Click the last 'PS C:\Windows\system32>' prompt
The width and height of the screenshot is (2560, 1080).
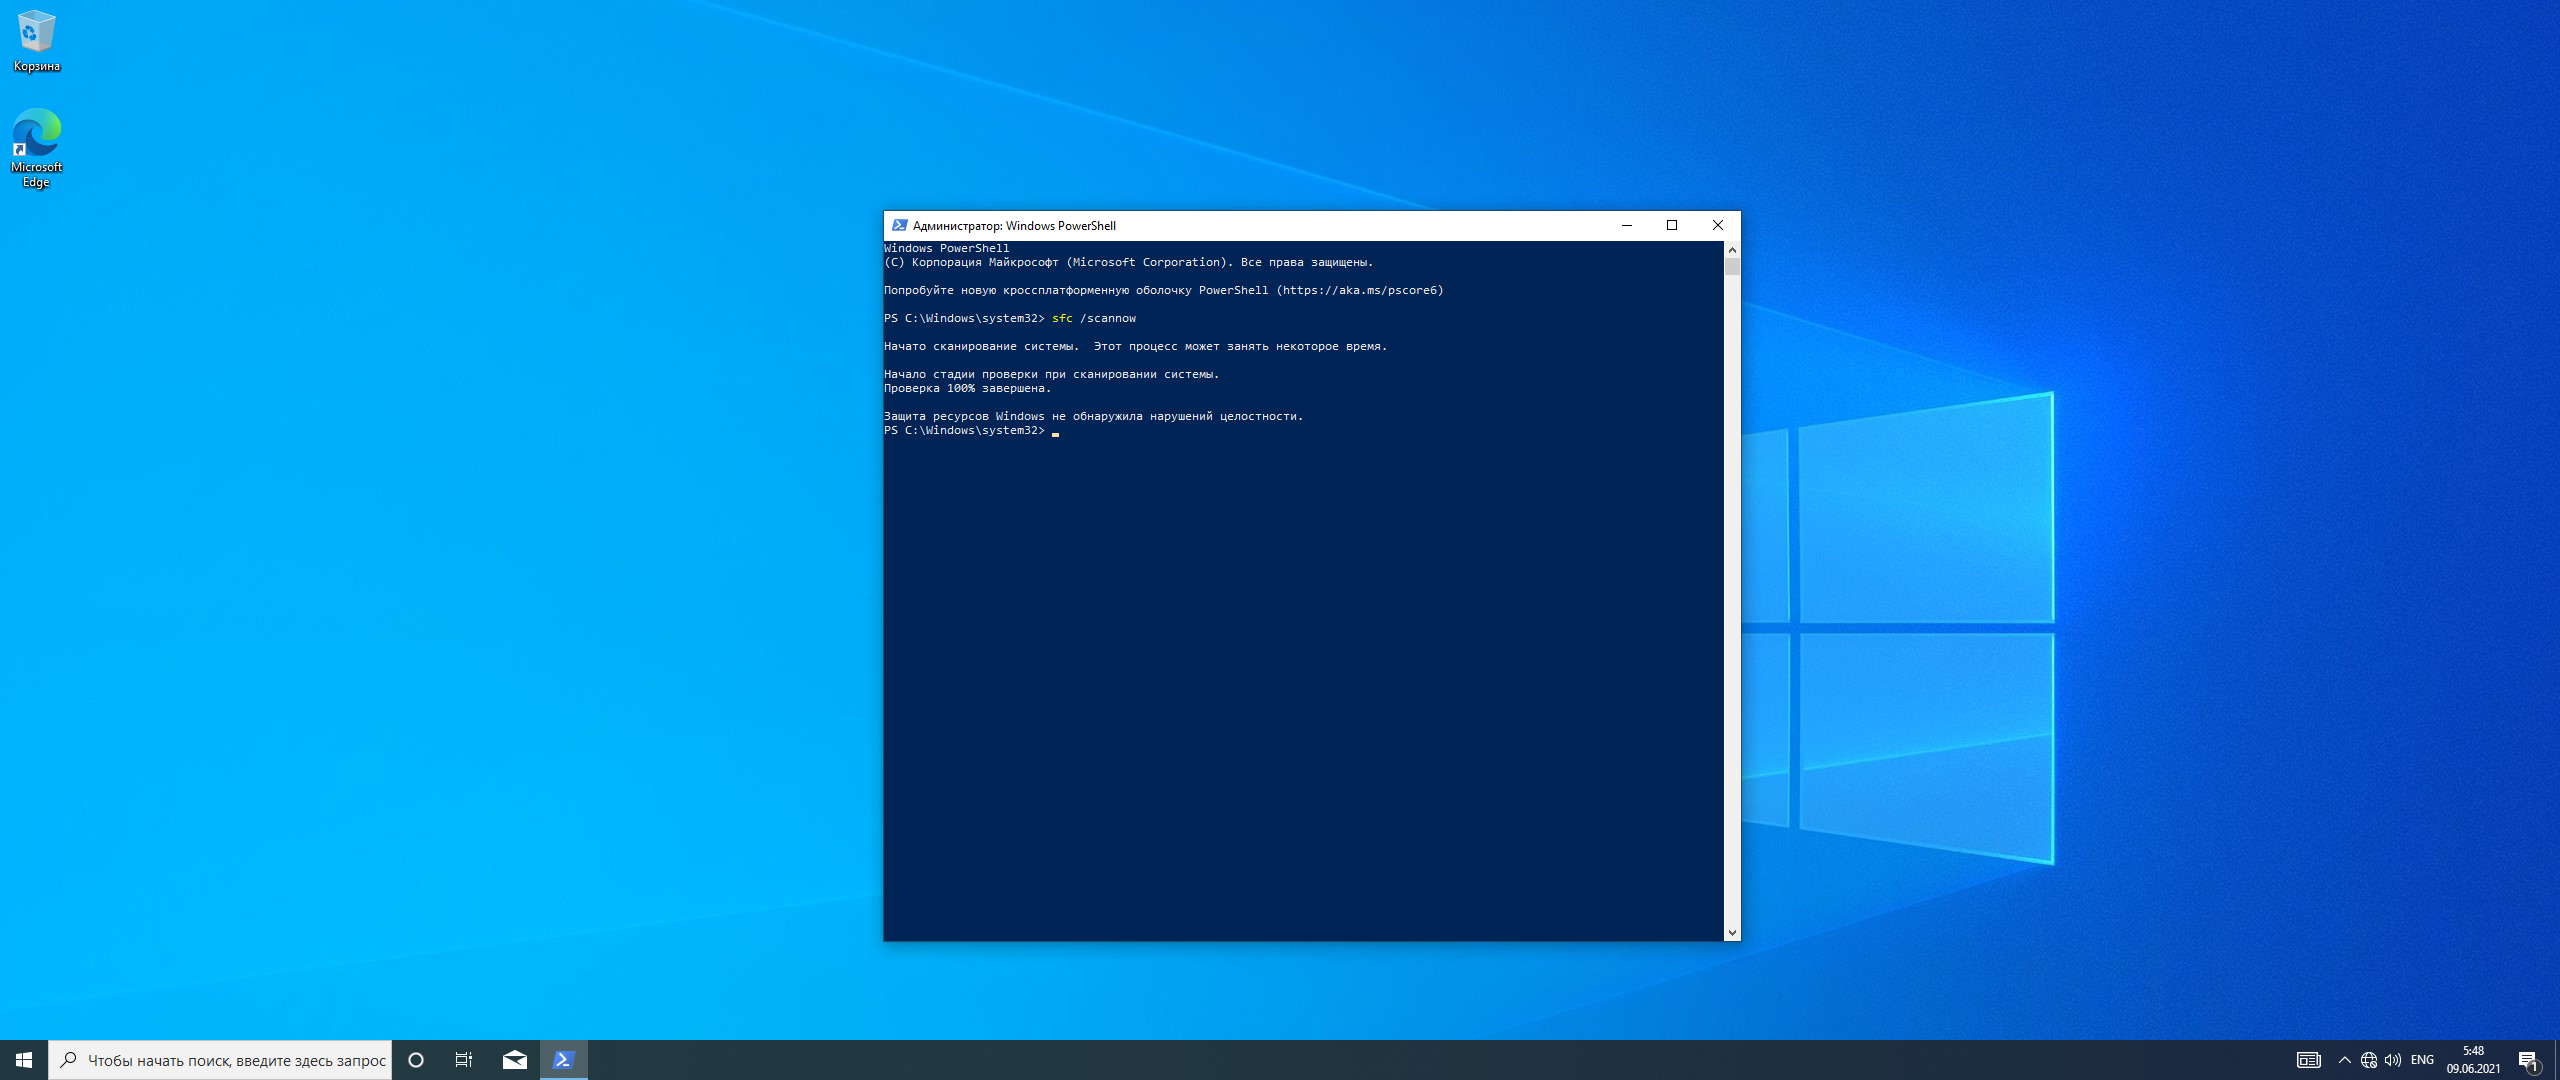point(964,430)
